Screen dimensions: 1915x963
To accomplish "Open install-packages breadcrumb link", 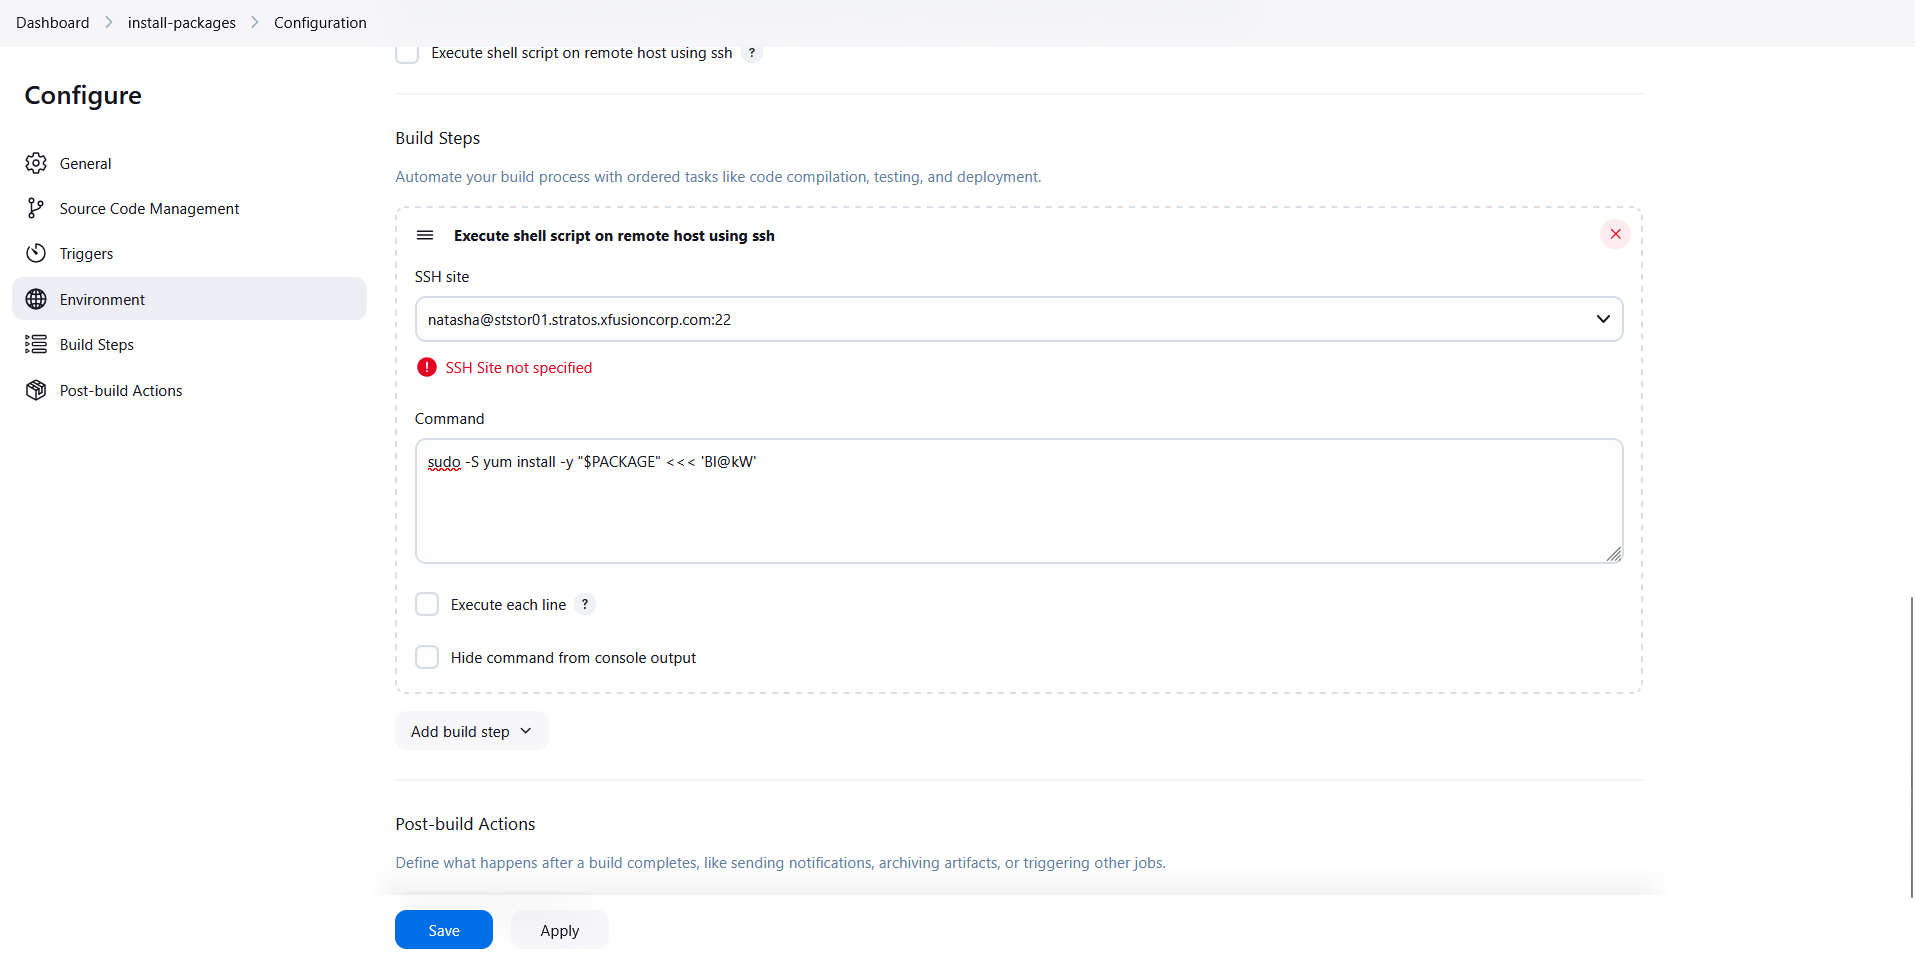I will pyautogui.click(x=181, y=22).
